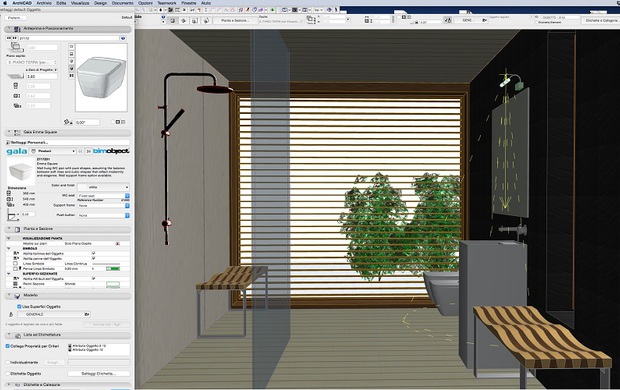Toggle the Individualmente checkbox
620x390 pixels.
coord(8,362)
